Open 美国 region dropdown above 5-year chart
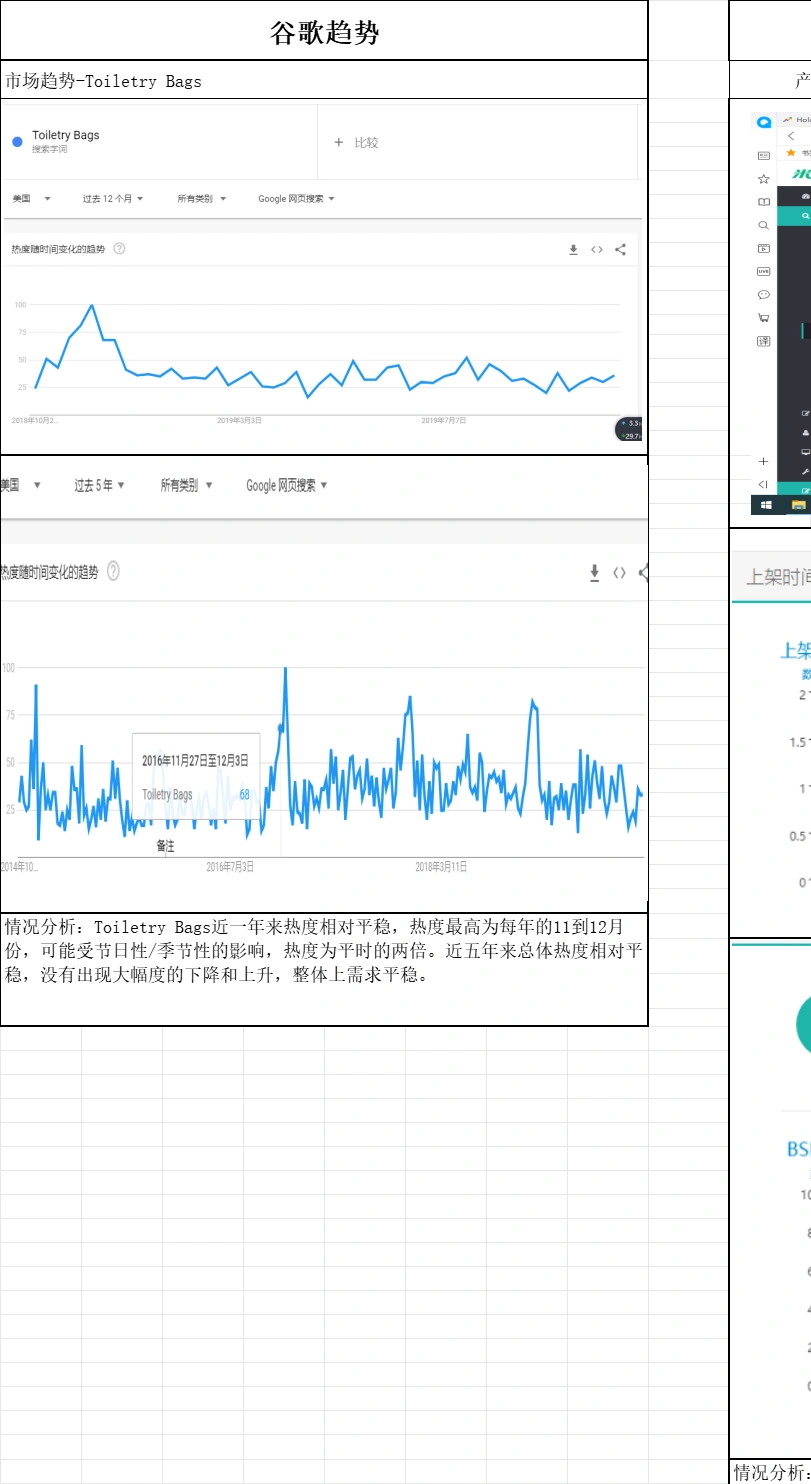 pos(20,485)
